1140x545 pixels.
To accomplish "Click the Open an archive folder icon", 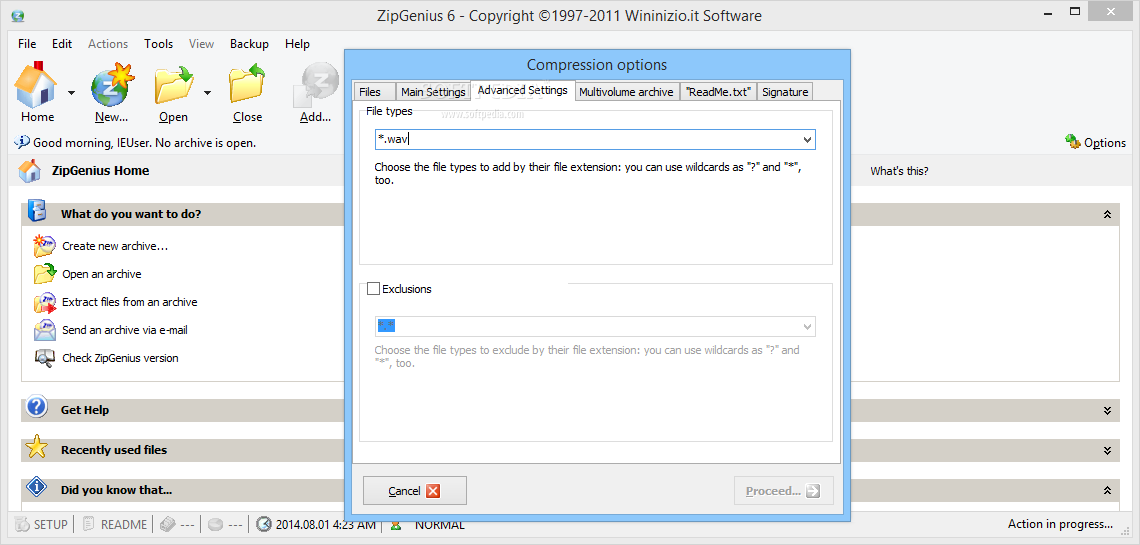I will 44,274.
